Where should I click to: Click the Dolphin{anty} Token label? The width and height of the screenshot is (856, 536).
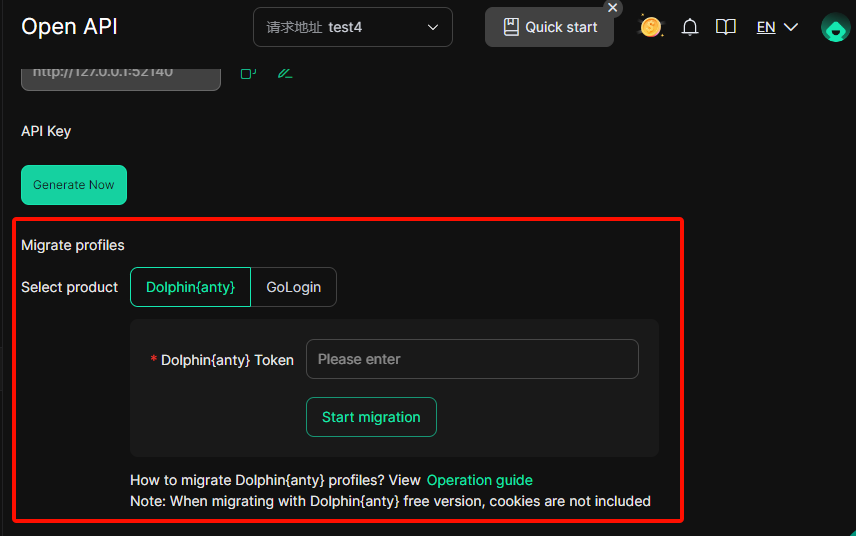pyautogui.click(x=227, y=360)
